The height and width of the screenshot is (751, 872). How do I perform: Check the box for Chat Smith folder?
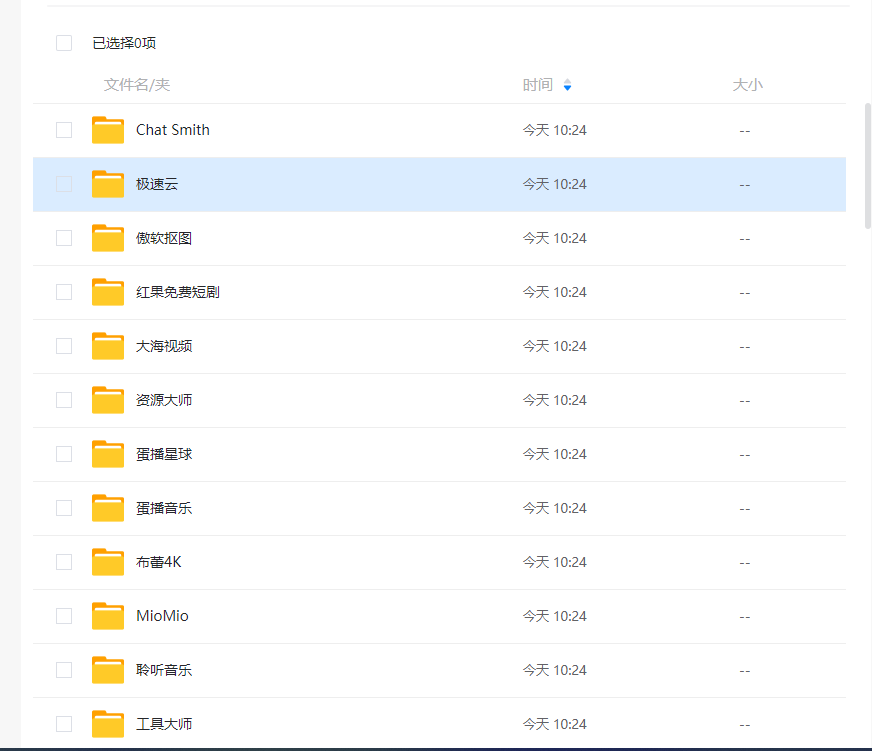[64, 130]
